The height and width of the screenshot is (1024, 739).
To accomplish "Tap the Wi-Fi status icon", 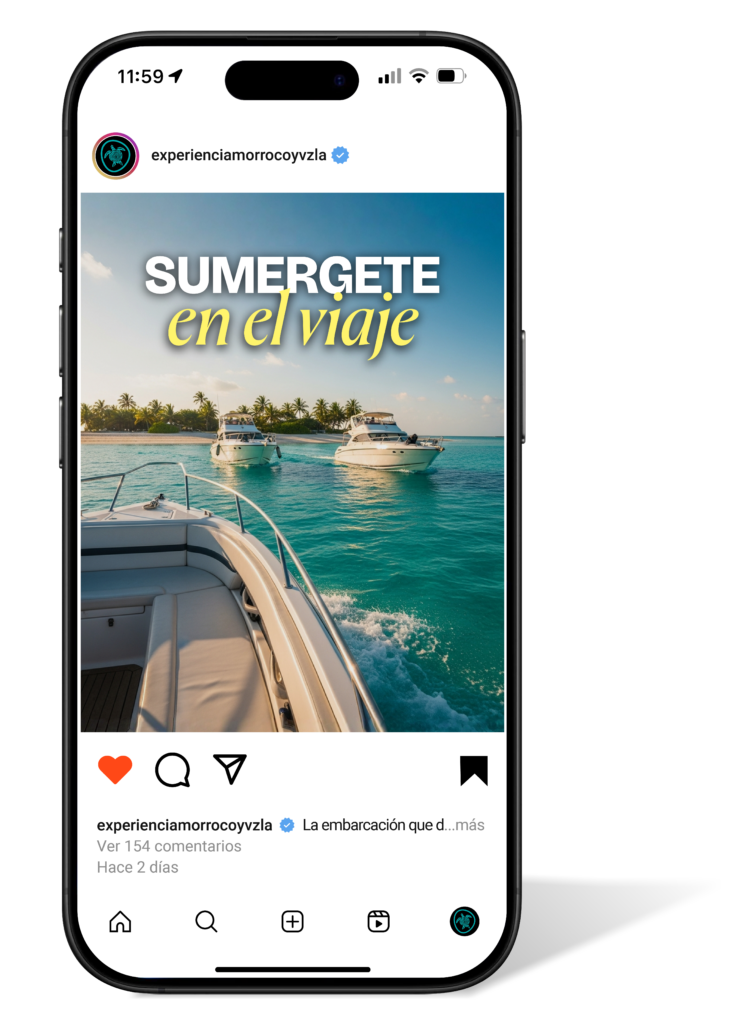I will point(418,76).
